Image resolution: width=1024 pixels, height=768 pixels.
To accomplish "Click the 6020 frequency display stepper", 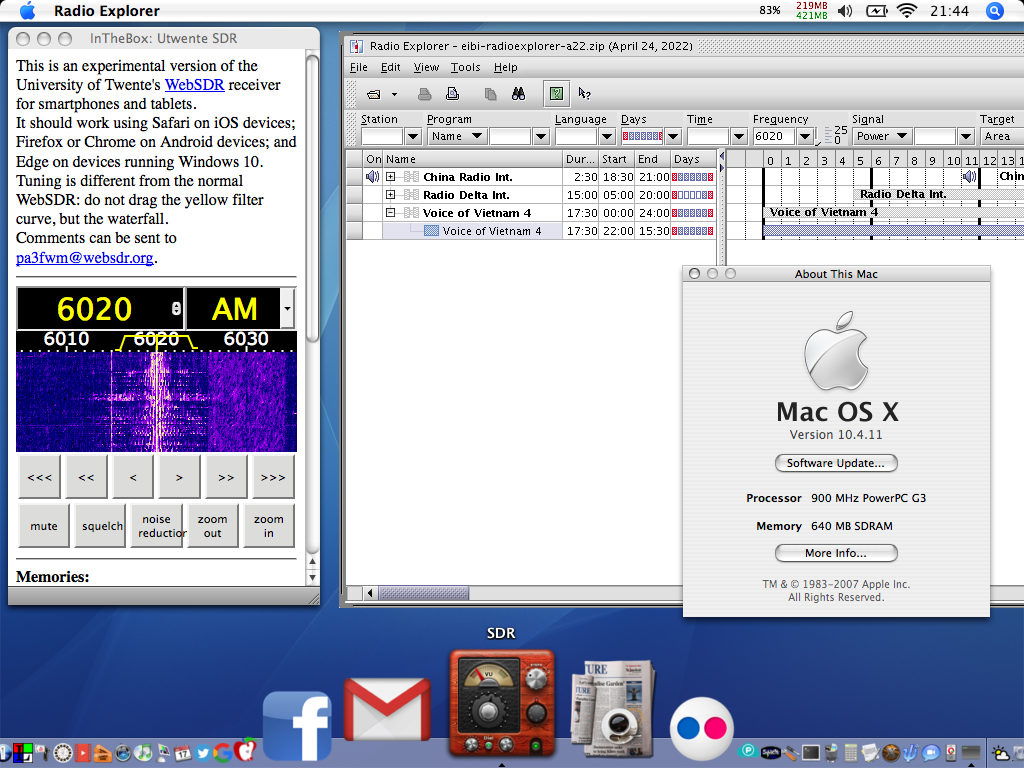I will point(176,309).
